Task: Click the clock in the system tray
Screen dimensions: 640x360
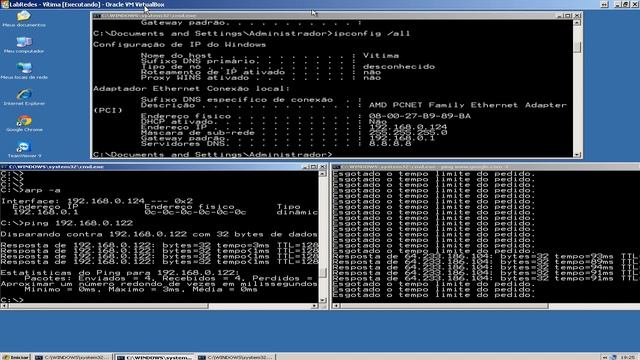Action: pos(627,357)
